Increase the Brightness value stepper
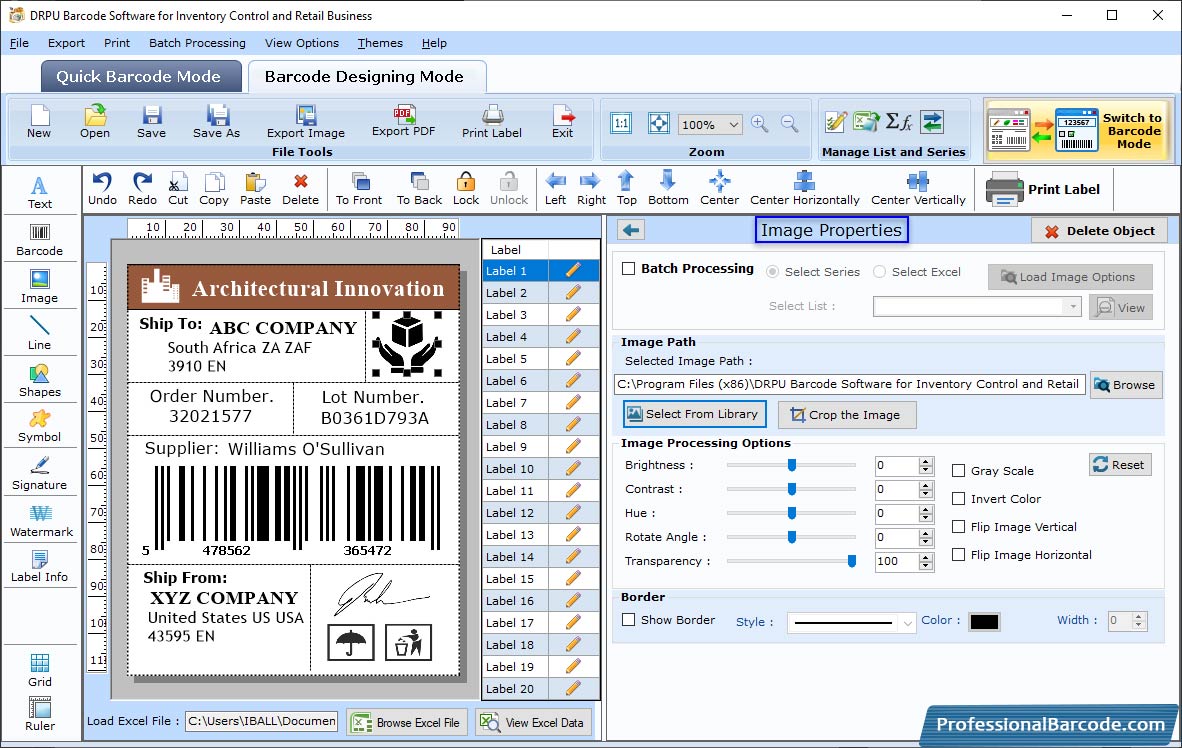 coord(926,461)
